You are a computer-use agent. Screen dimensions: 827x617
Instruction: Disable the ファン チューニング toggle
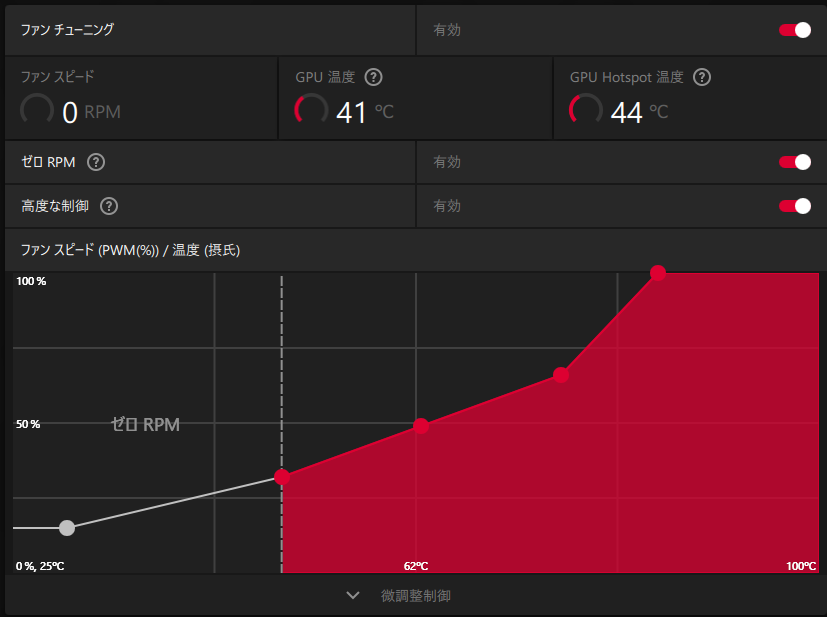pyautogui.click(x=795, y=30)
